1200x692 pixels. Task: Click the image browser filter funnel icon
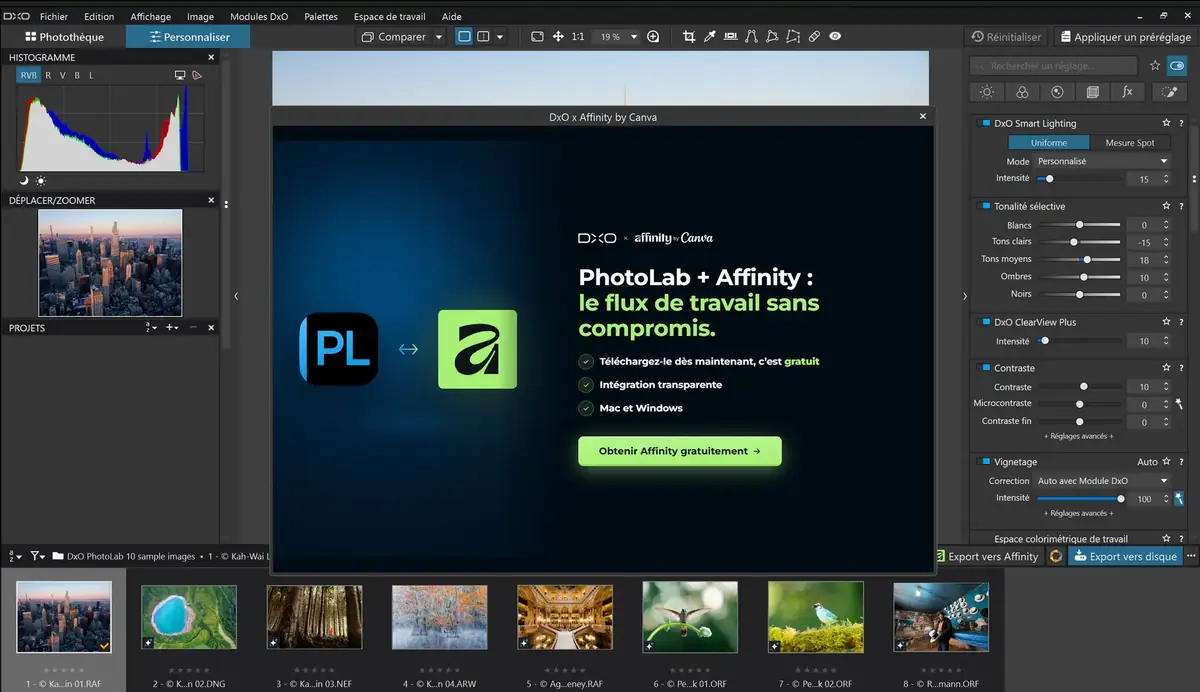click(x=37, y=556)
